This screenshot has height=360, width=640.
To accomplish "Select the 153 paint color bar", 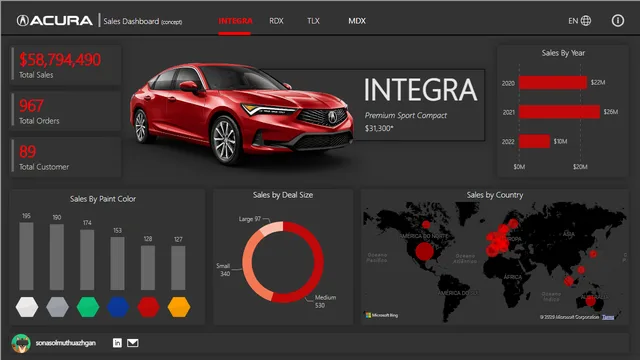I will (x=118, y=264).
